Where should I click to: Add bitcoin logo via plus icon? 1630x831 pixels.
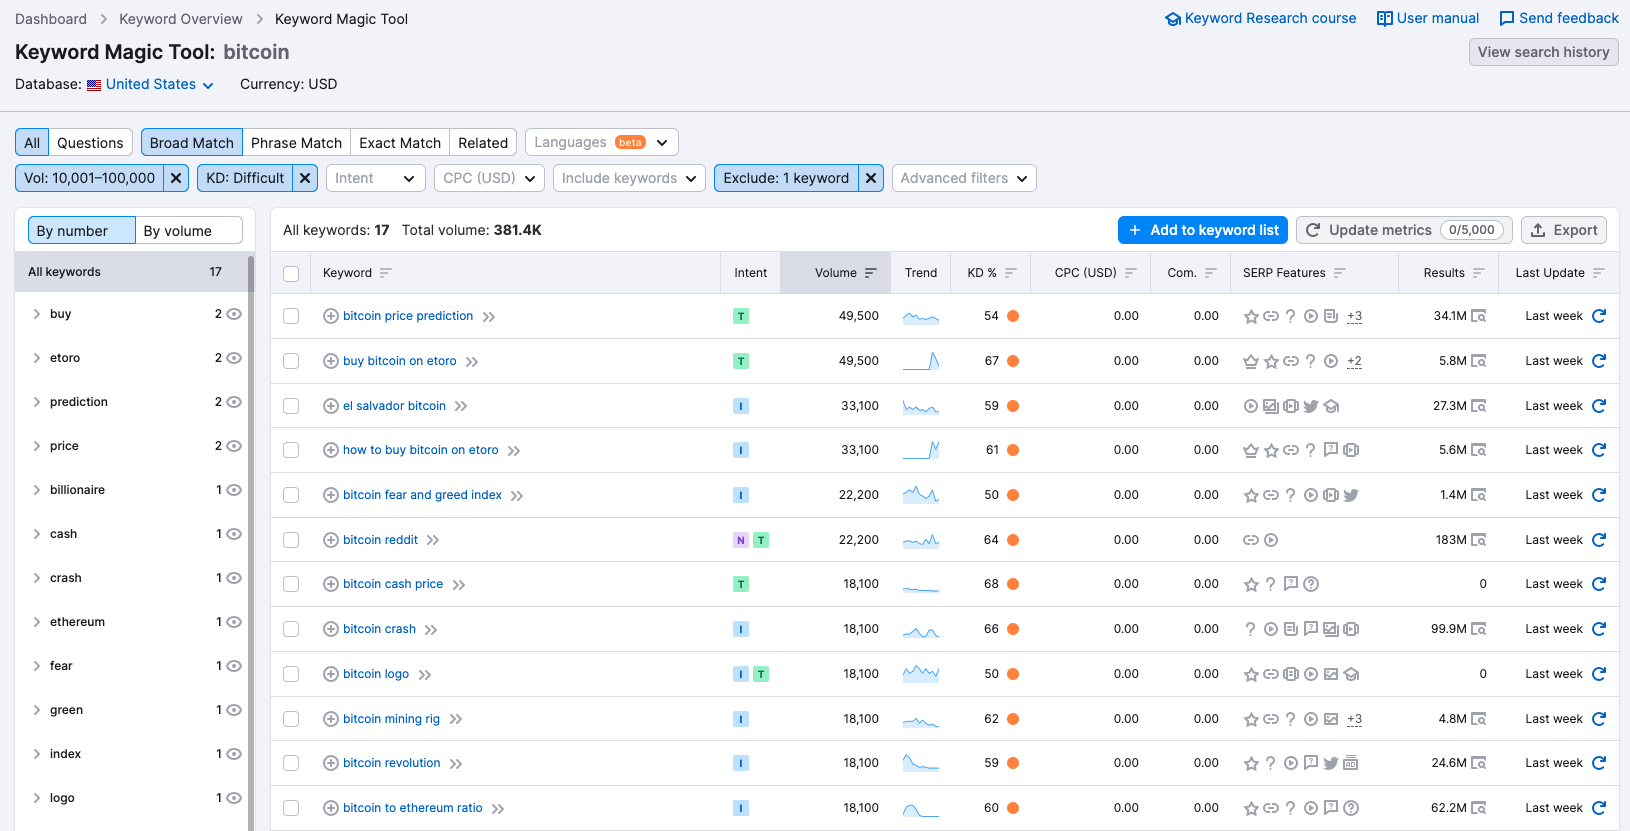coord(331,674)
